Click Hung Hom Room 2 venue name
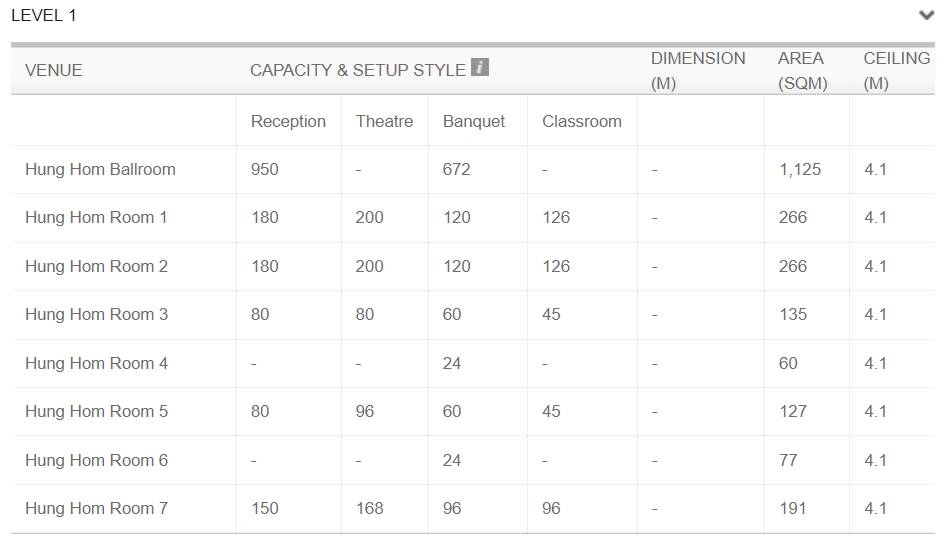 click(x=96, y=266)
